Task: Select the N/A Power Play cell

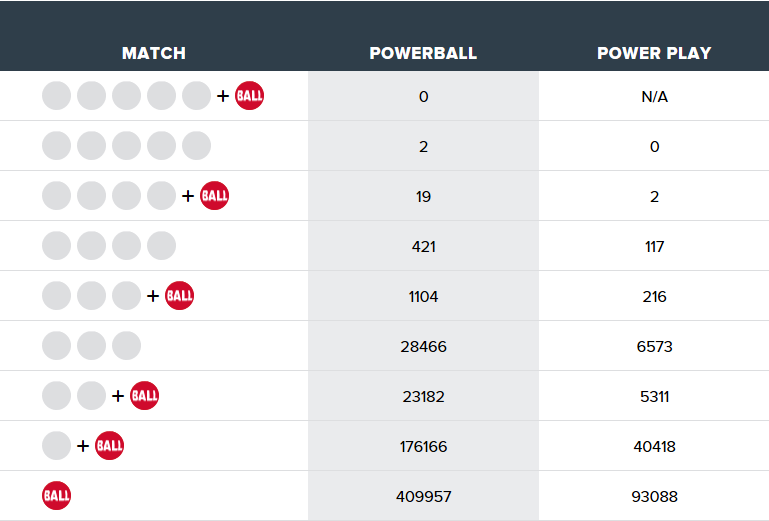Action: tap(654, 97)
